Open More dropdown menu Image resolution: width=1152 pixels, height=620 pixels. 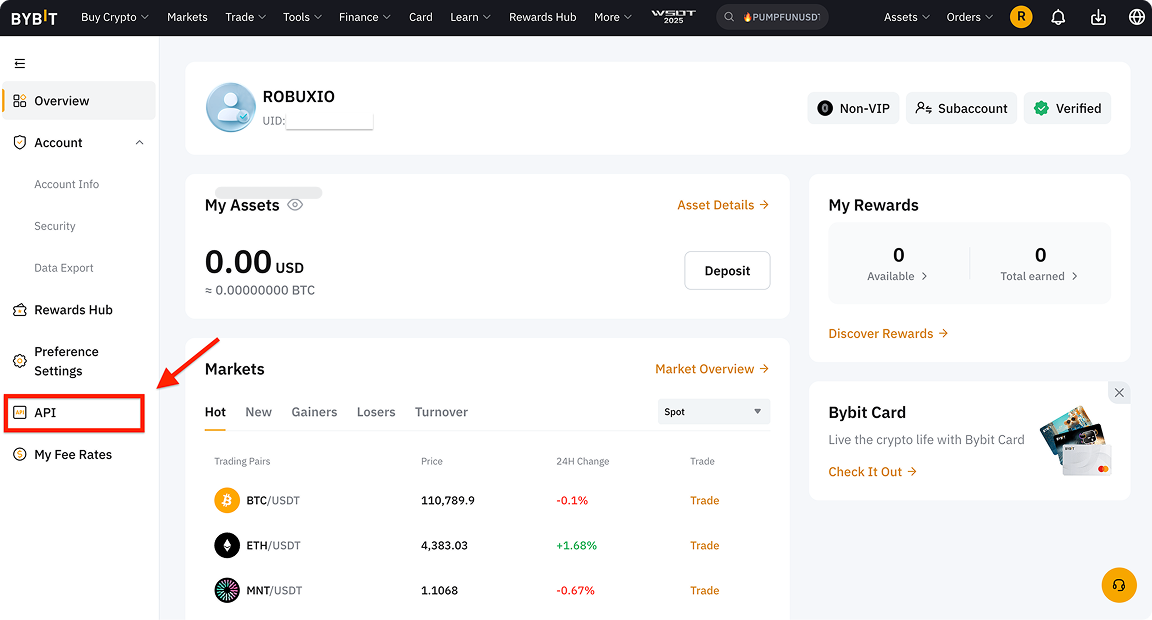pos(613,17)
